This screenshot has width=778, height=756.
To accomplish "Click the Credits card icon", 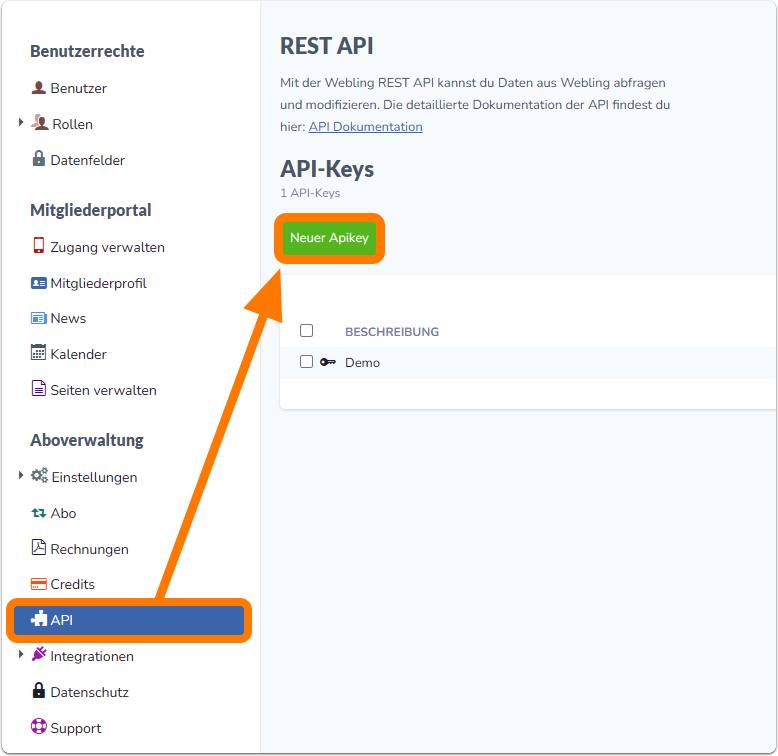I will coord(38,584).
